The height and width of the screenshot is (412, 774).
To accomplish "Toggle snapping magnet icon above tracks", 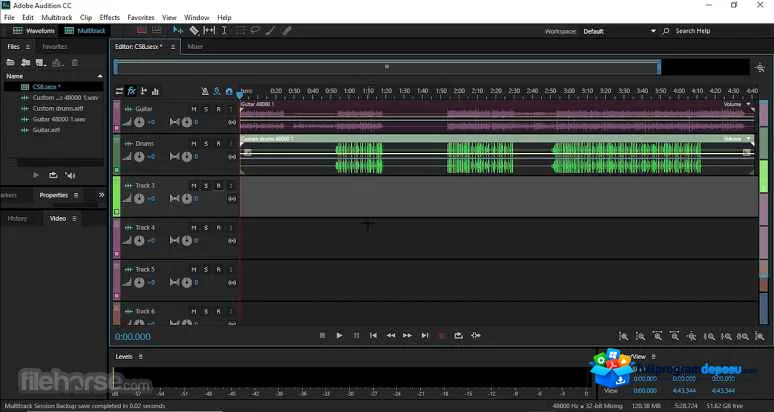I will pyautogui.click(x=229, y=91).
